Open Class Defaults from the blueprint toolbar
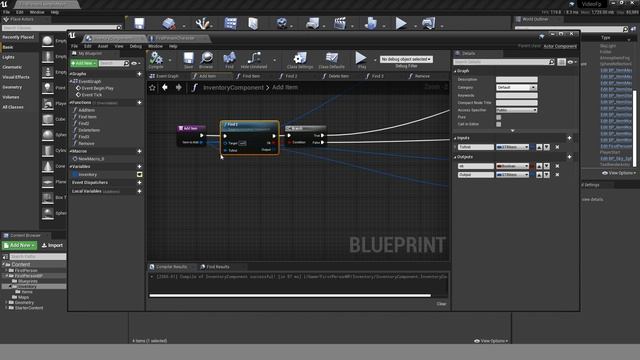The height and width of the screenshot is (360, 640). 331,60
